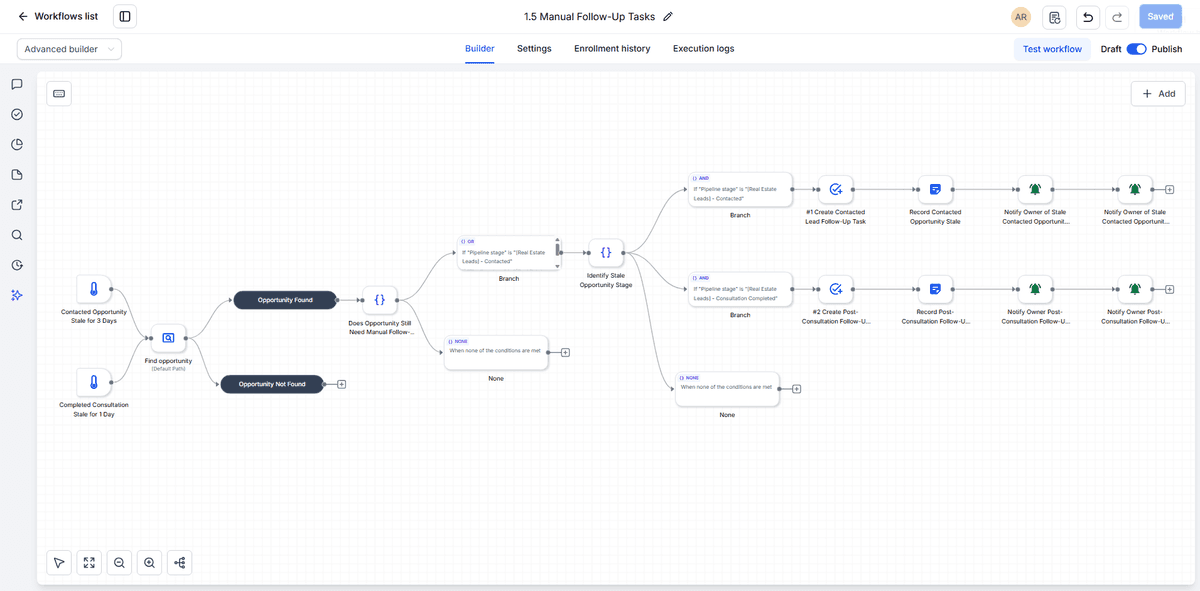Viewport: 1200px width, 591px height.
Task: Zoom out of the canvas
Action: [x=119, y=563]
